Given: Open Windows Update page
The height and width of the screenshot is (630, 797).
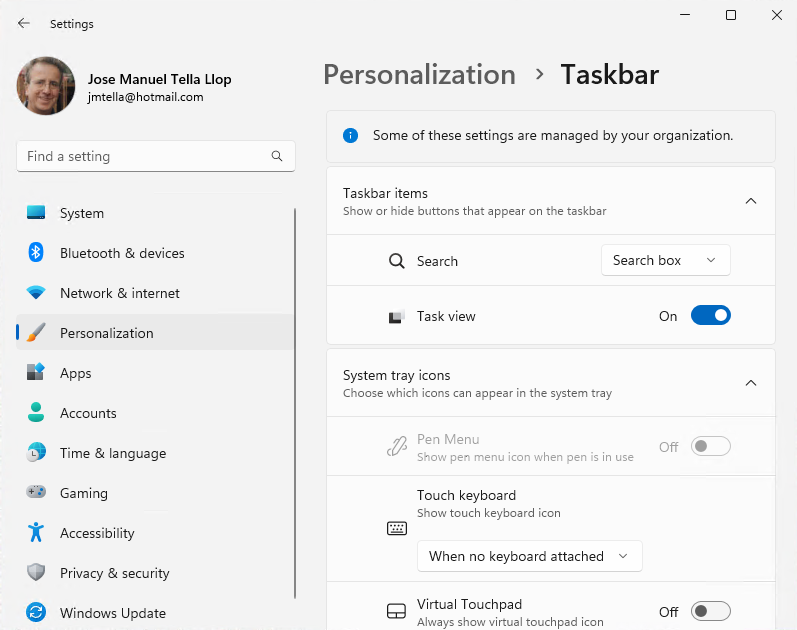Looking at the screenshot, I should [x=155, y=613].
